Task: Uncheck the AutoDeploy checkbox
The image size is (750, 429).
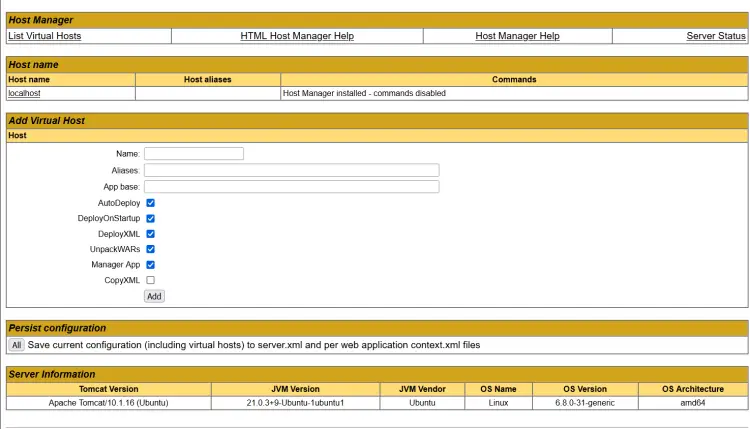Action: [150, 203]
